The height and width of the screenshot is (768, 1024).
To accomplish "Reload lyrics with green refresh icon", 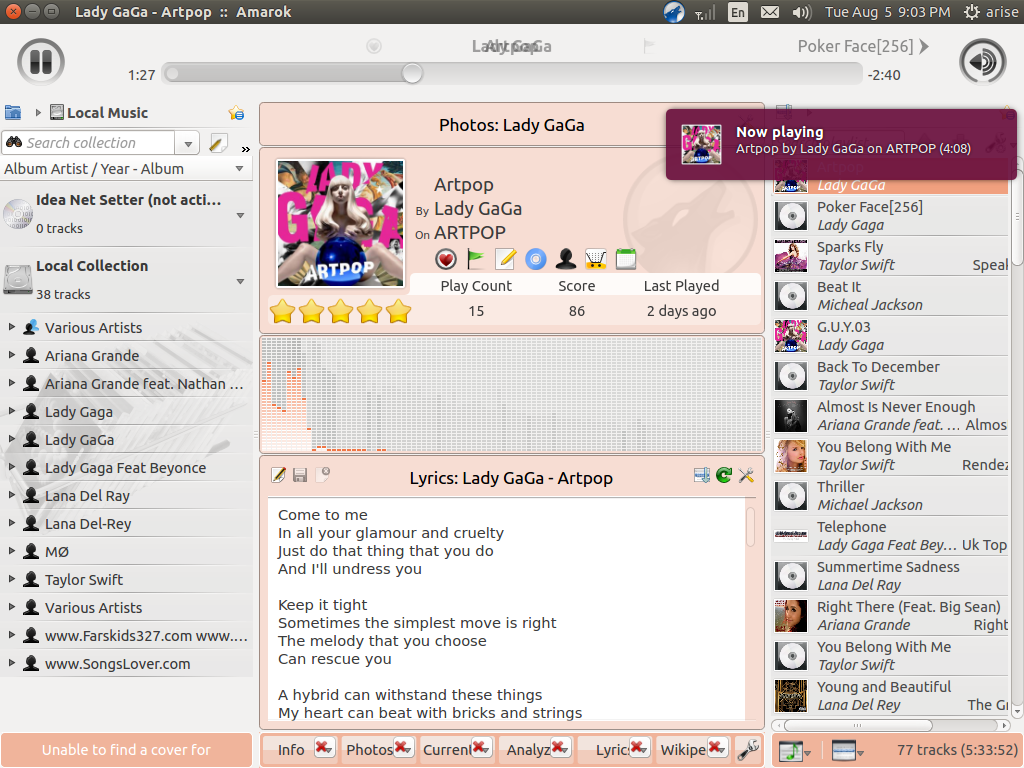I will pyautogui.click(x=724, y=475).
